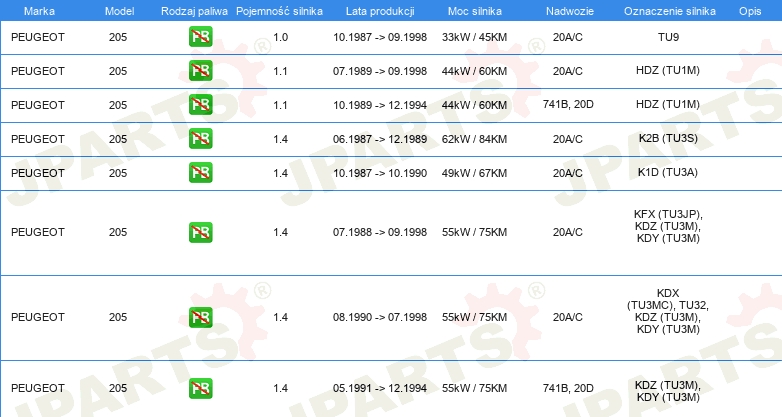Click the fuel icon in the 10.1989 -> 12.1994 row

coord(200,105)
